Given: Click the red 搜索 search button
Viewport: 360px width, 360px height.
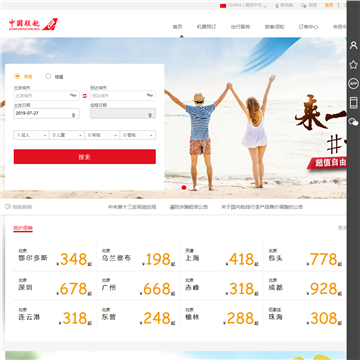Looking at the screenshot, I should (x=85, y=157).
